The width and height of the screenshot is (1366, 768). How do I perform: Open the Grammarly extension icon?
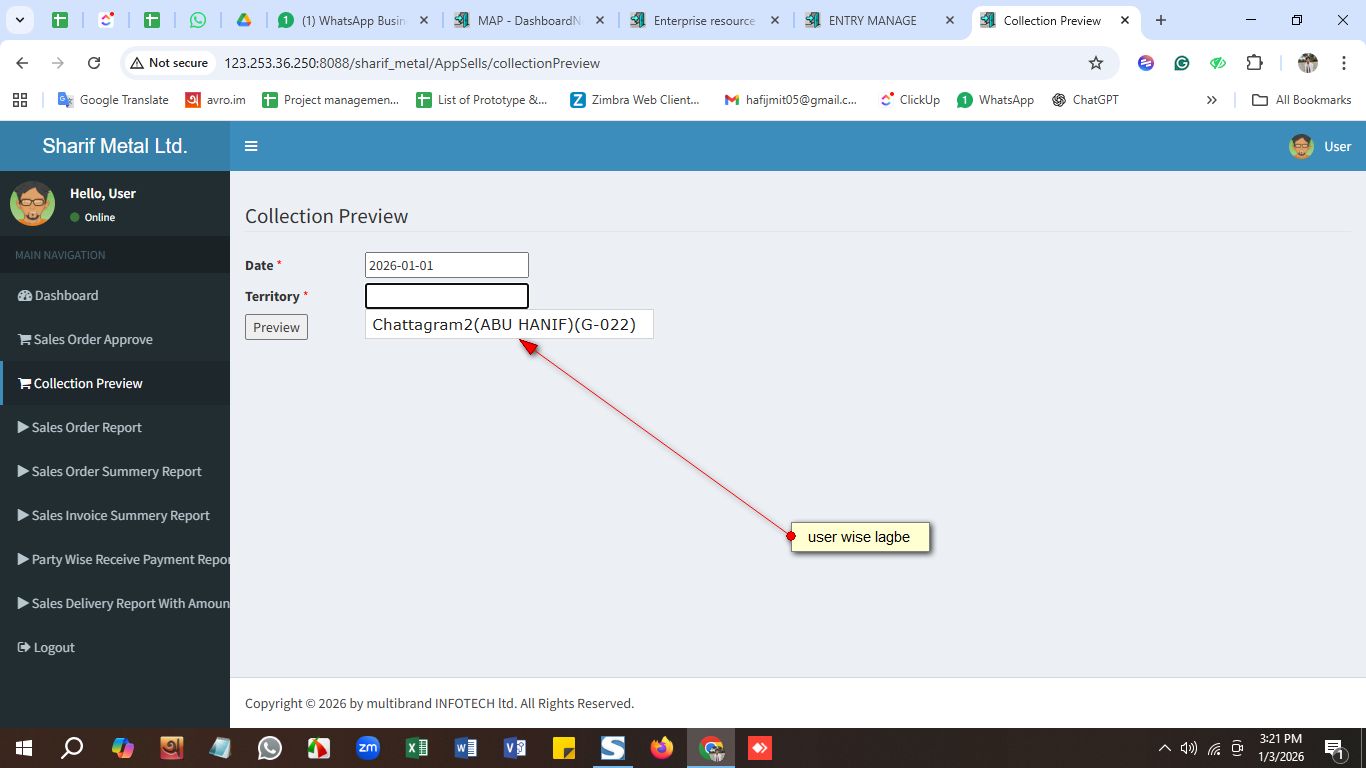(1182, 63)
